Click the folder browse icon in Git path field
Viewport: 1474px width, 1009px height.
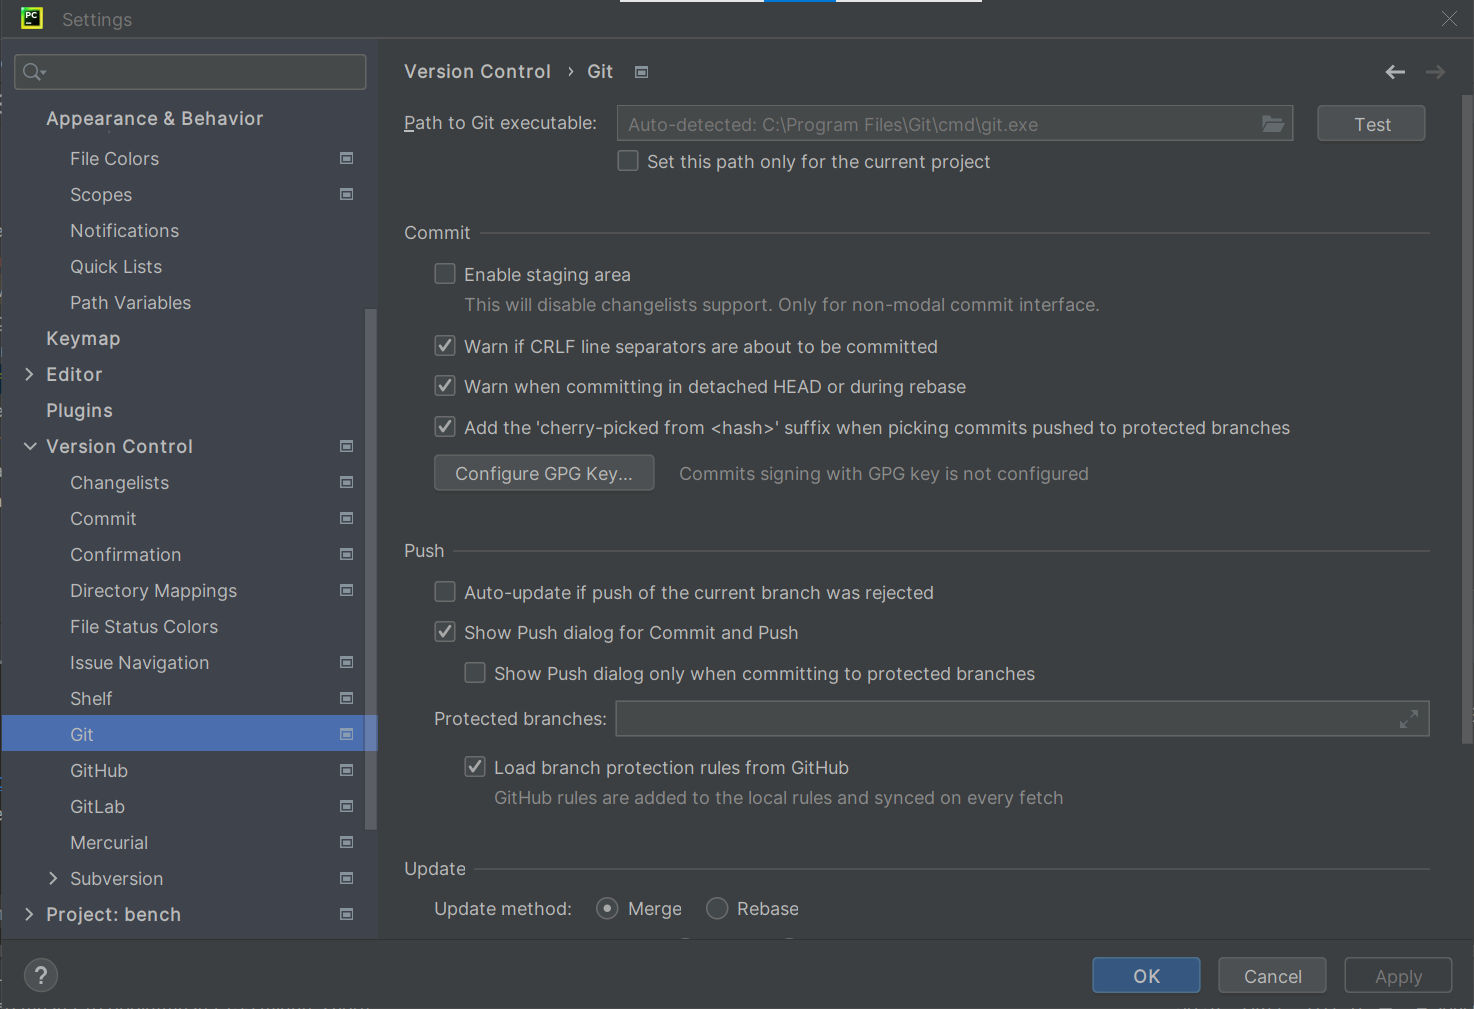coord(1272,124)
